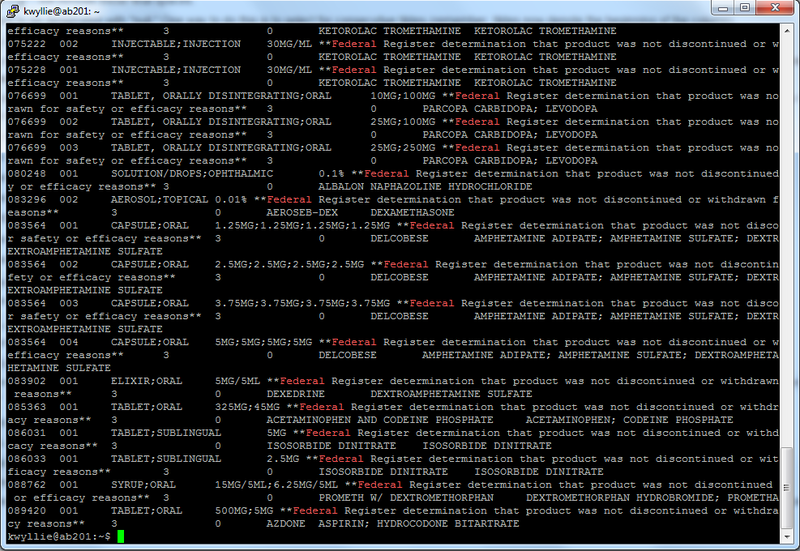Click the ALBALON drug name
The image size is (800, 551).
tap(341, 187)
